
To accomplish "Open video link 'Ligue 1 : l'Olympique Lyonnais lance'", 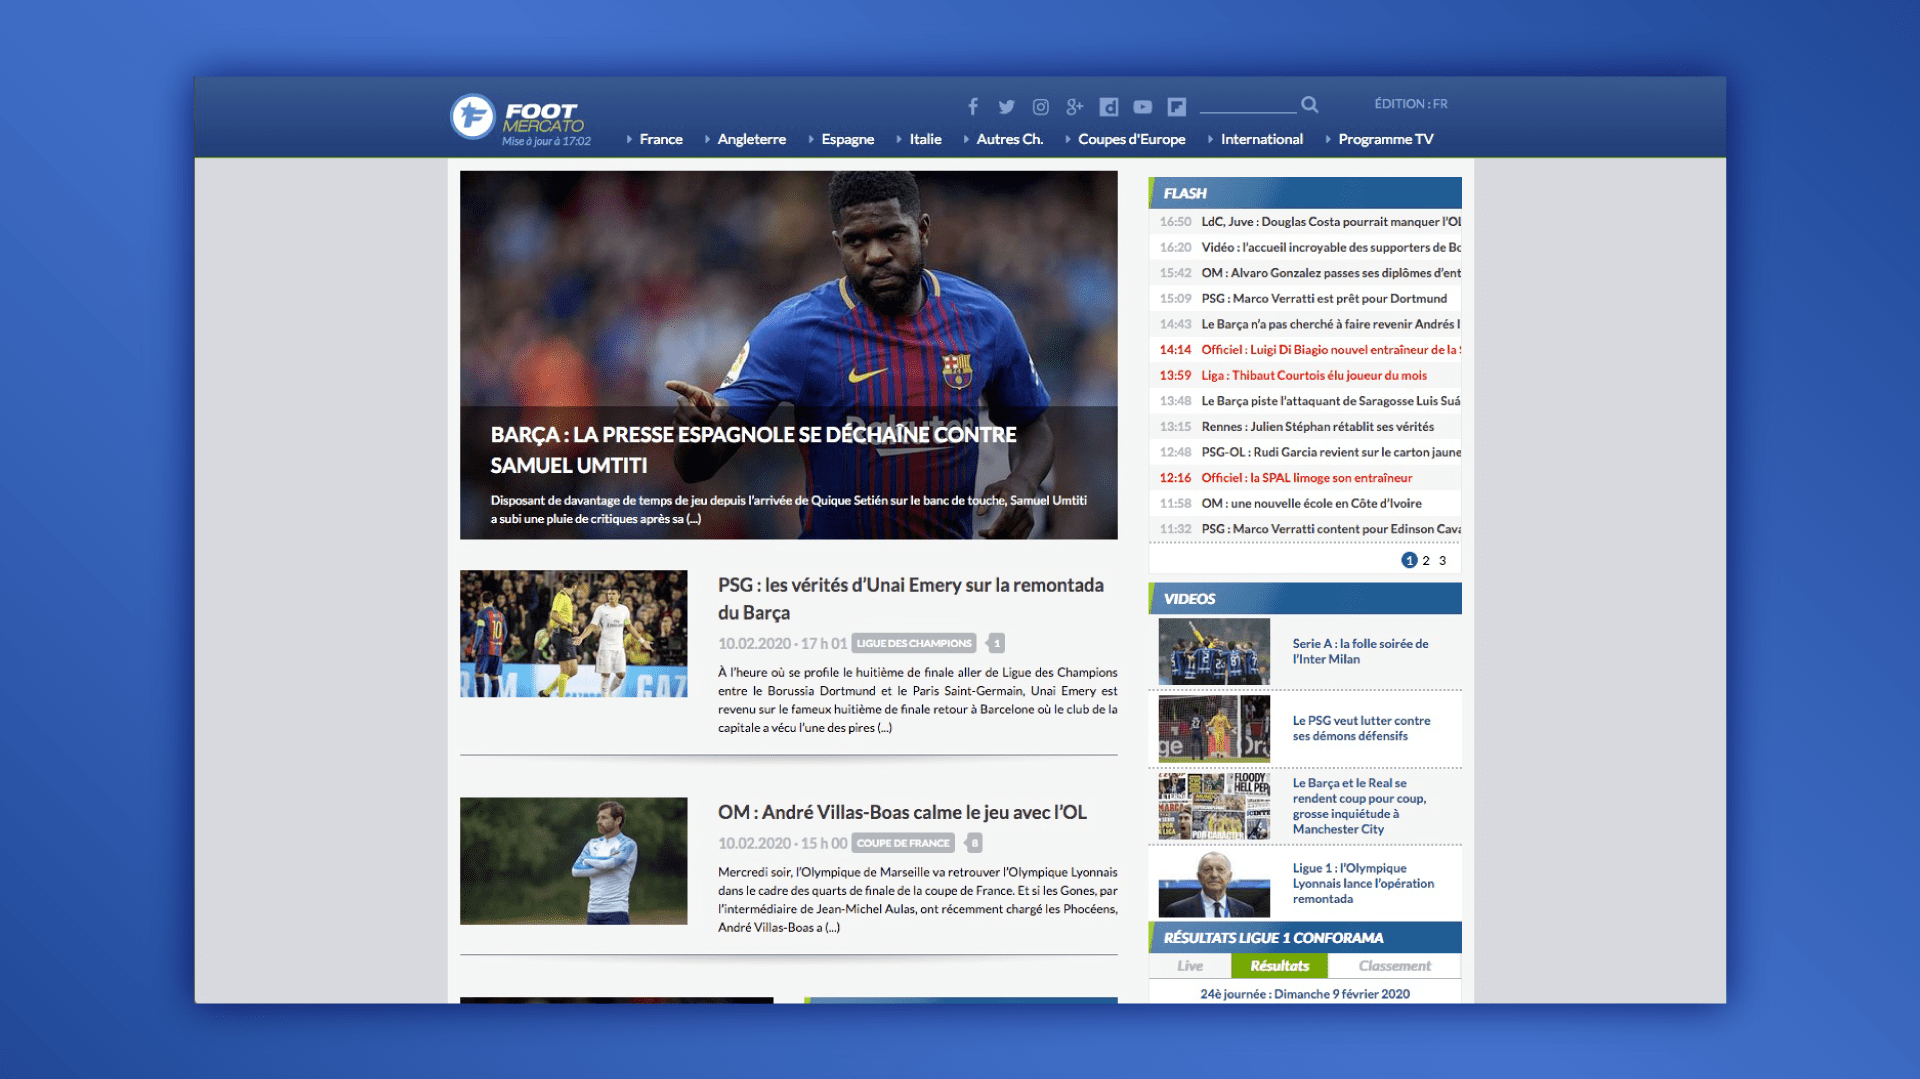I will (x=1363, y=883).
